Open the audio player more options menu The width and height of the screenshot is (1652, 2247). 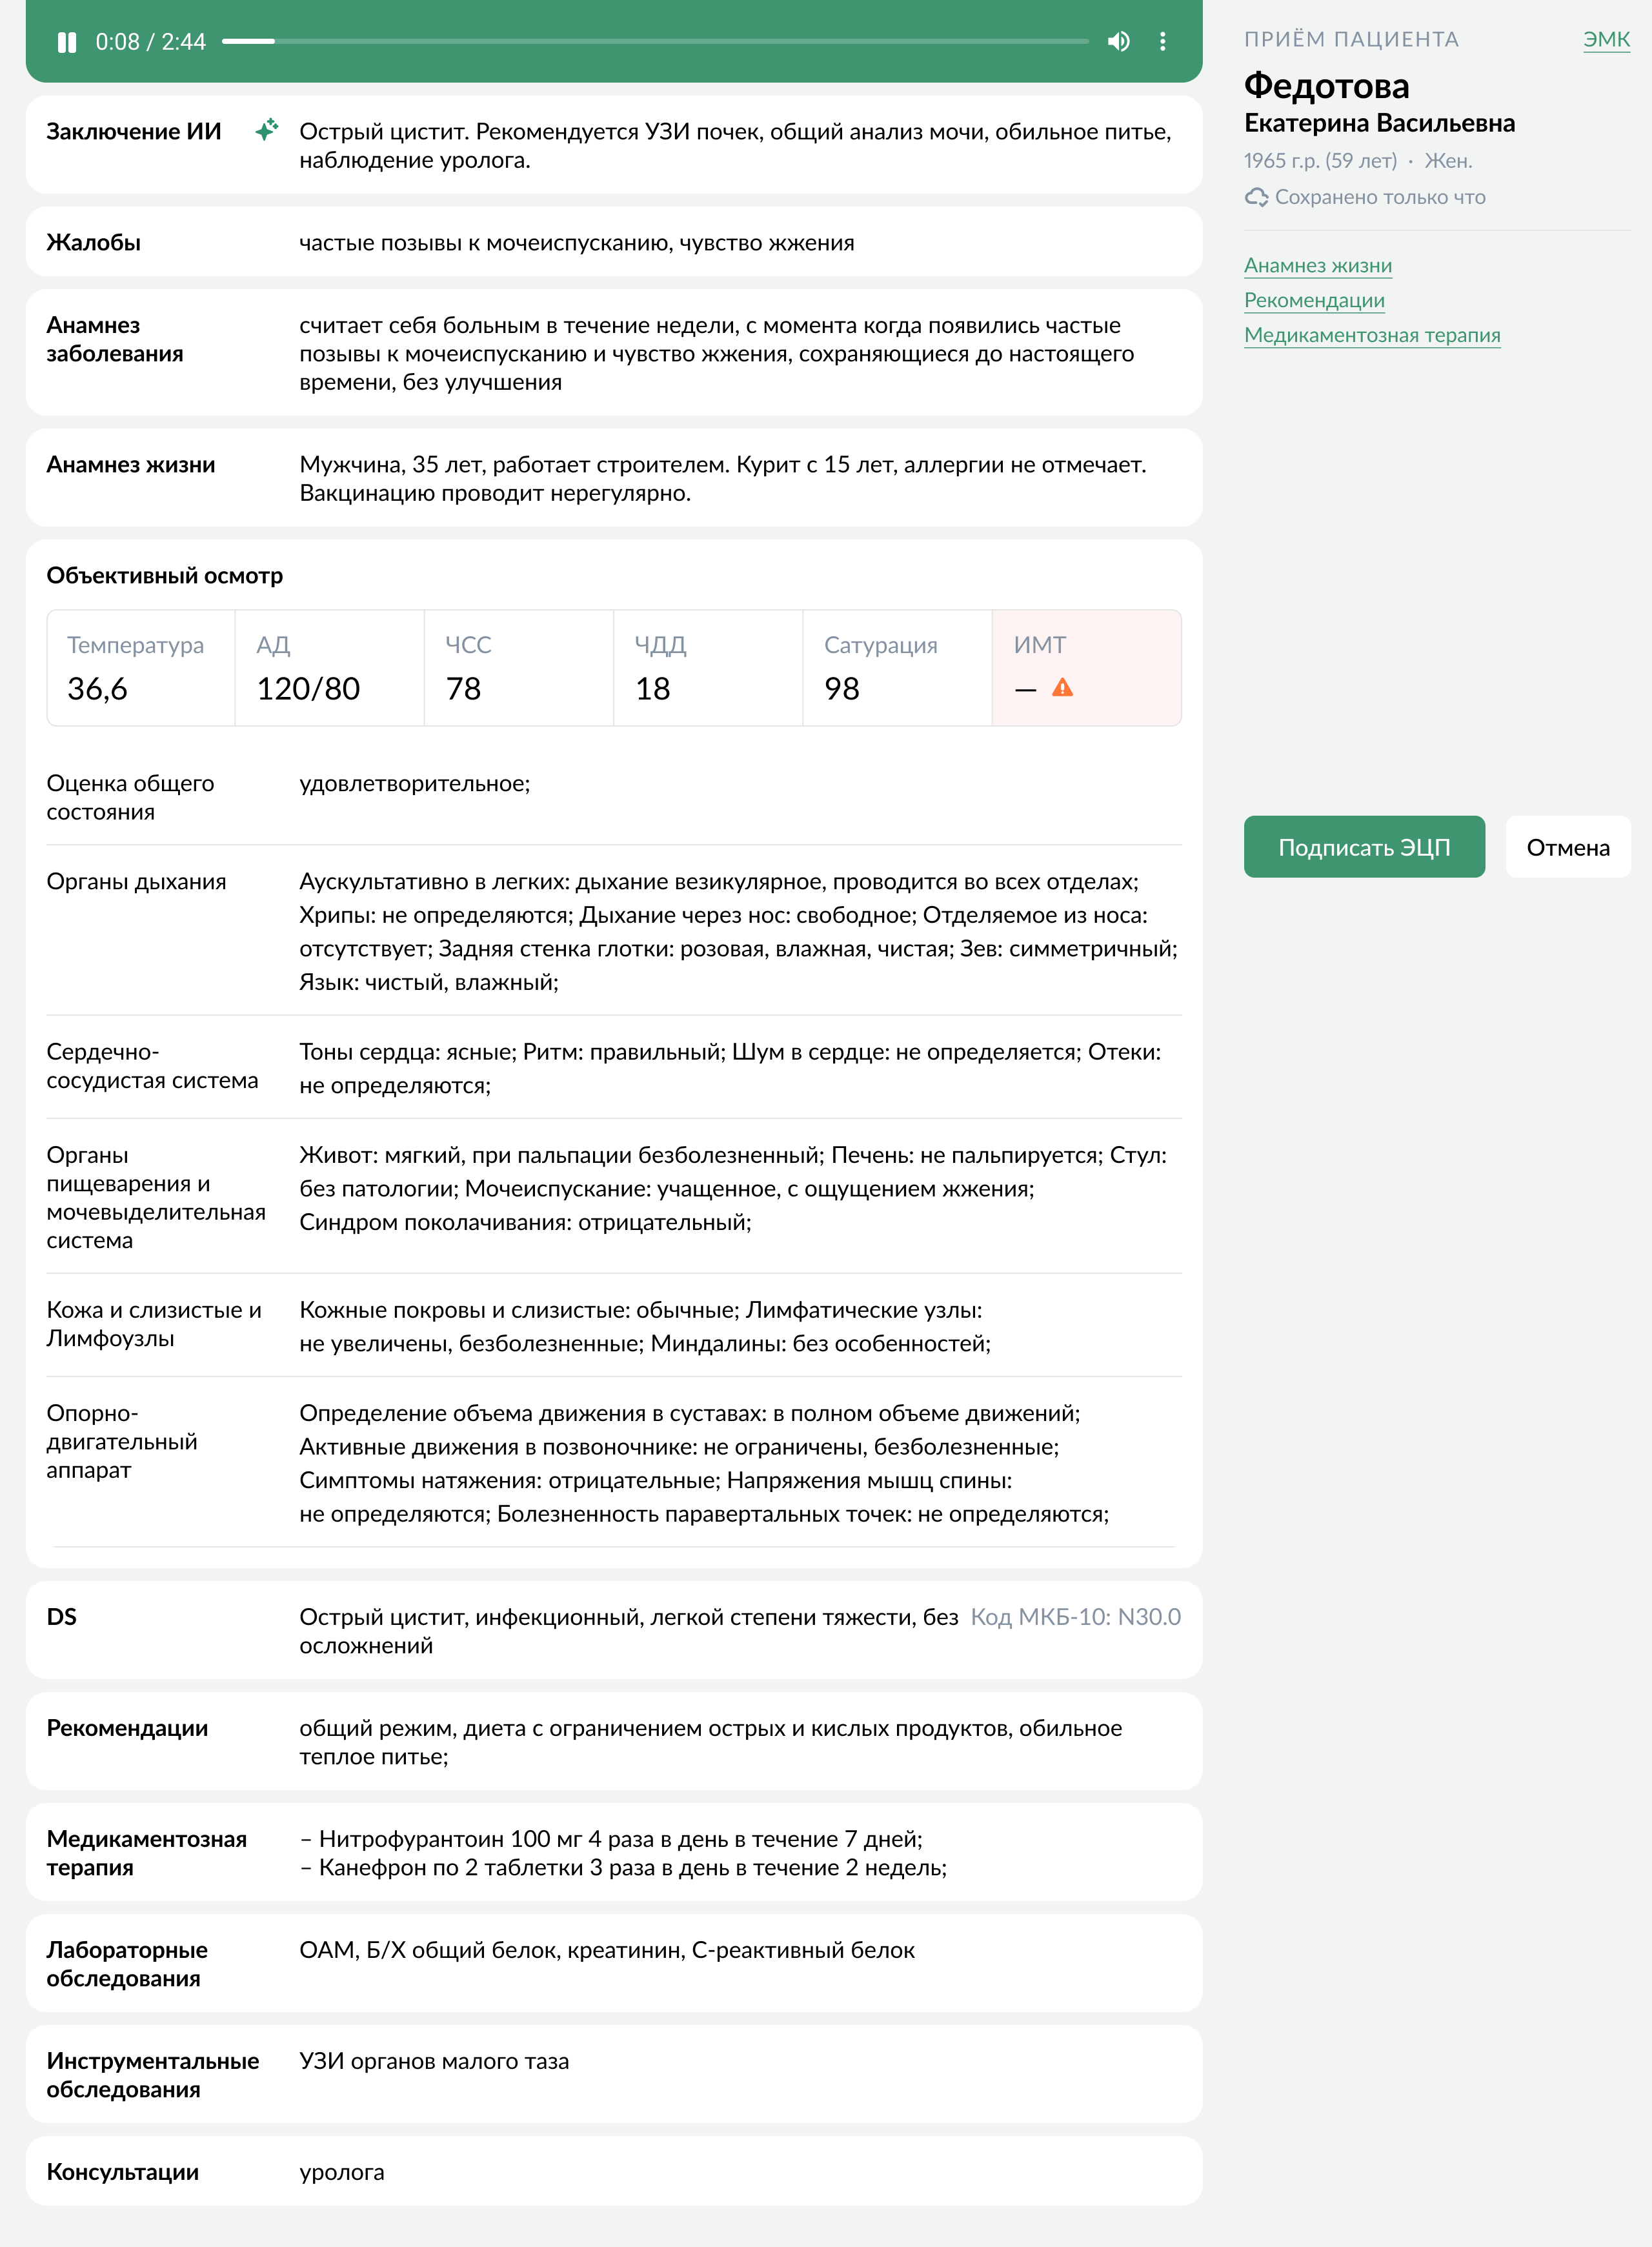pos(1162,42)
